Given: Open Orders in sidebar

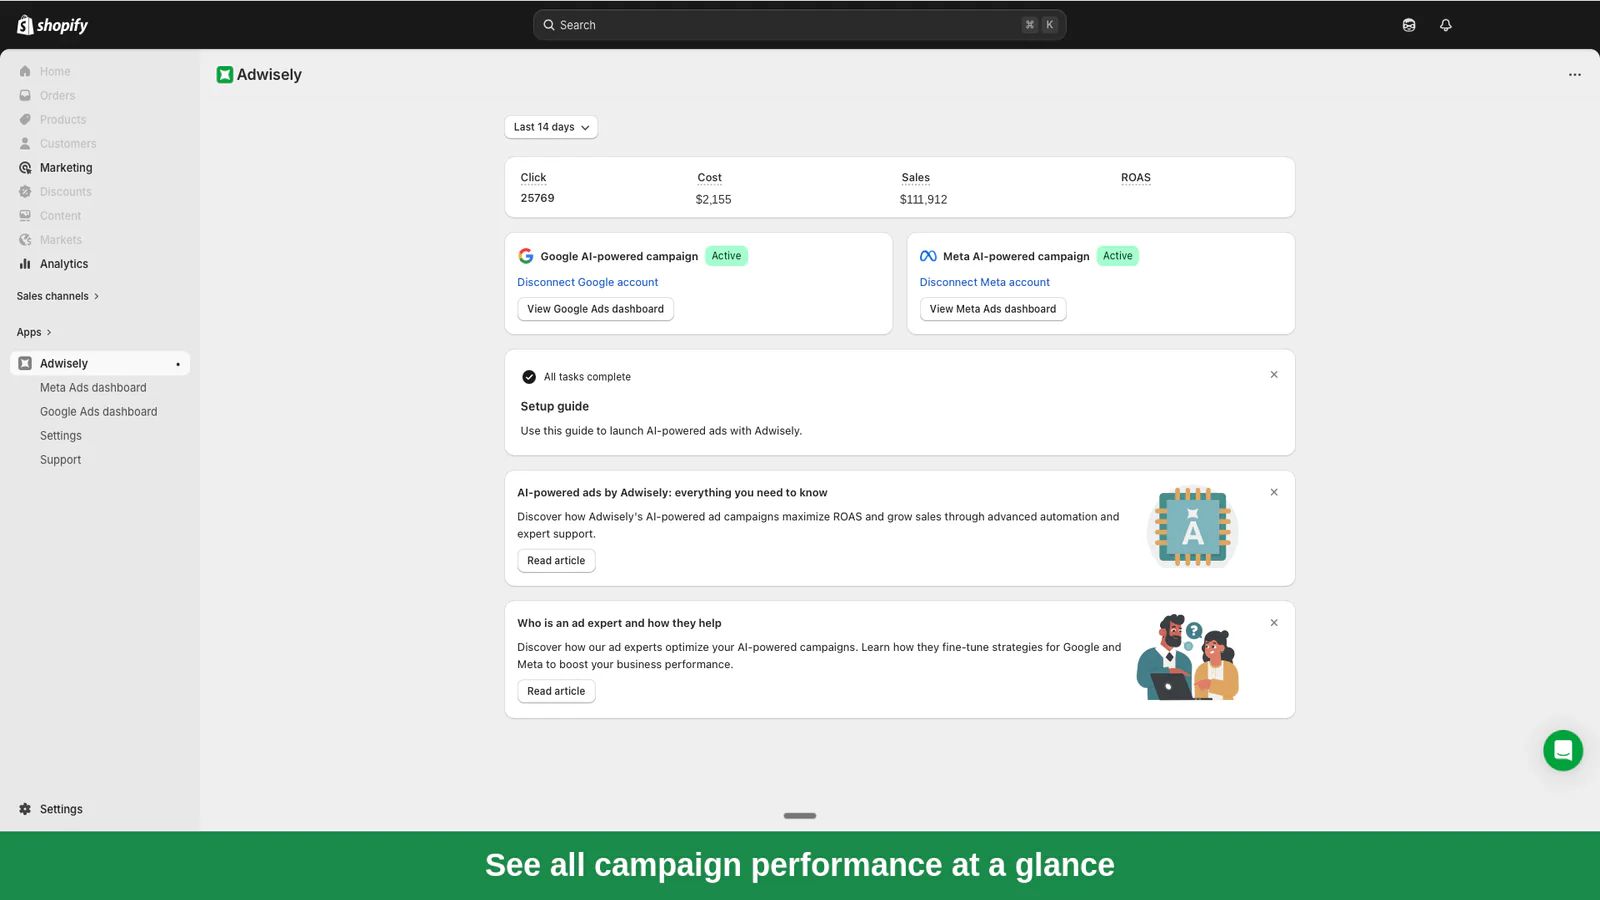Looking at the screenshot, I should point(58,95).
